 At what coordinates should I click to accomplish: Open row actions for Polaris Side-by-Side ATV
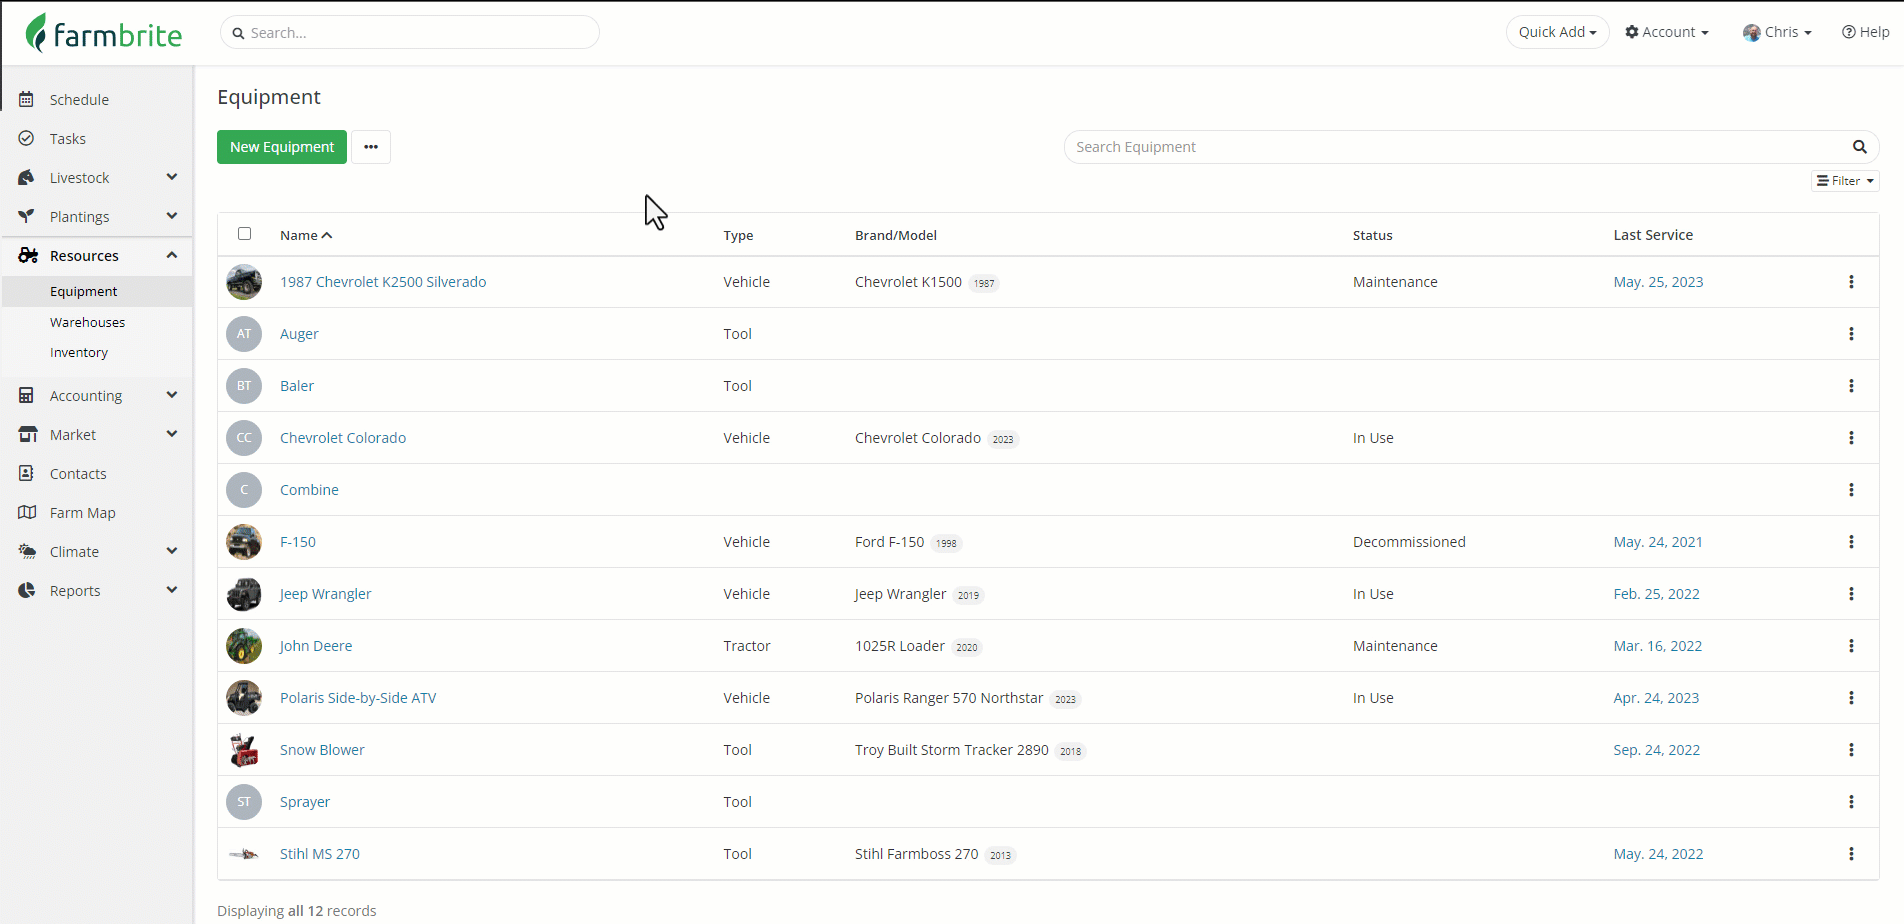pos(1851,698)
